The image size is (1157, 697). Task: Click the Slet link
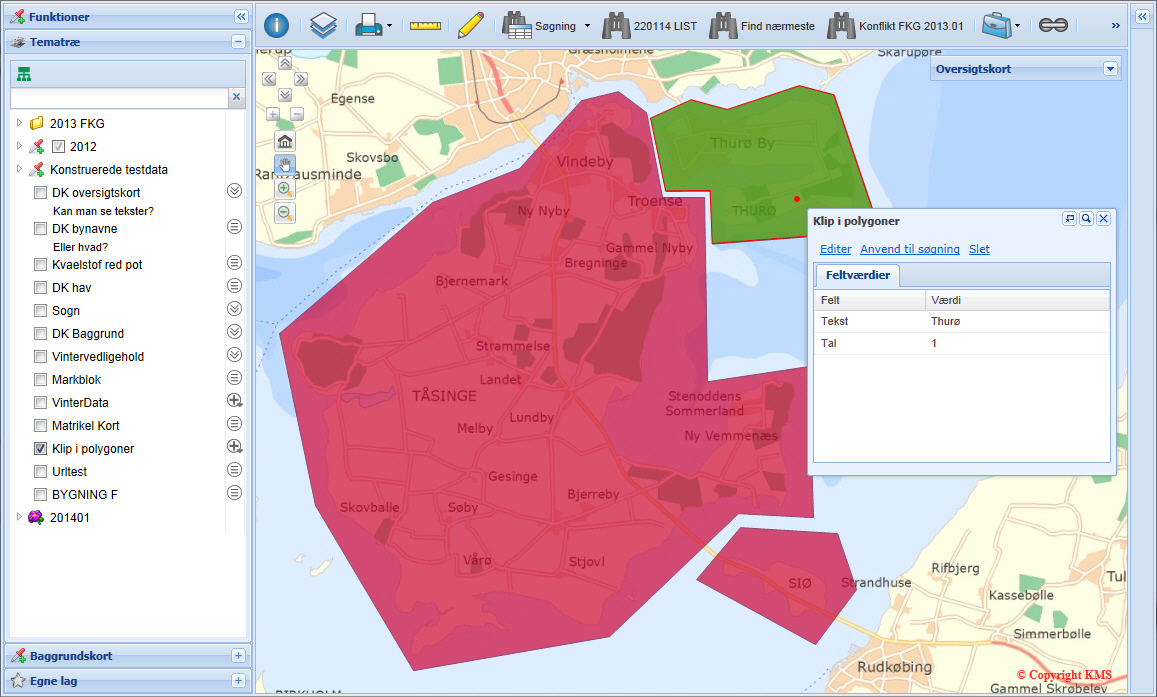point(979,249)
